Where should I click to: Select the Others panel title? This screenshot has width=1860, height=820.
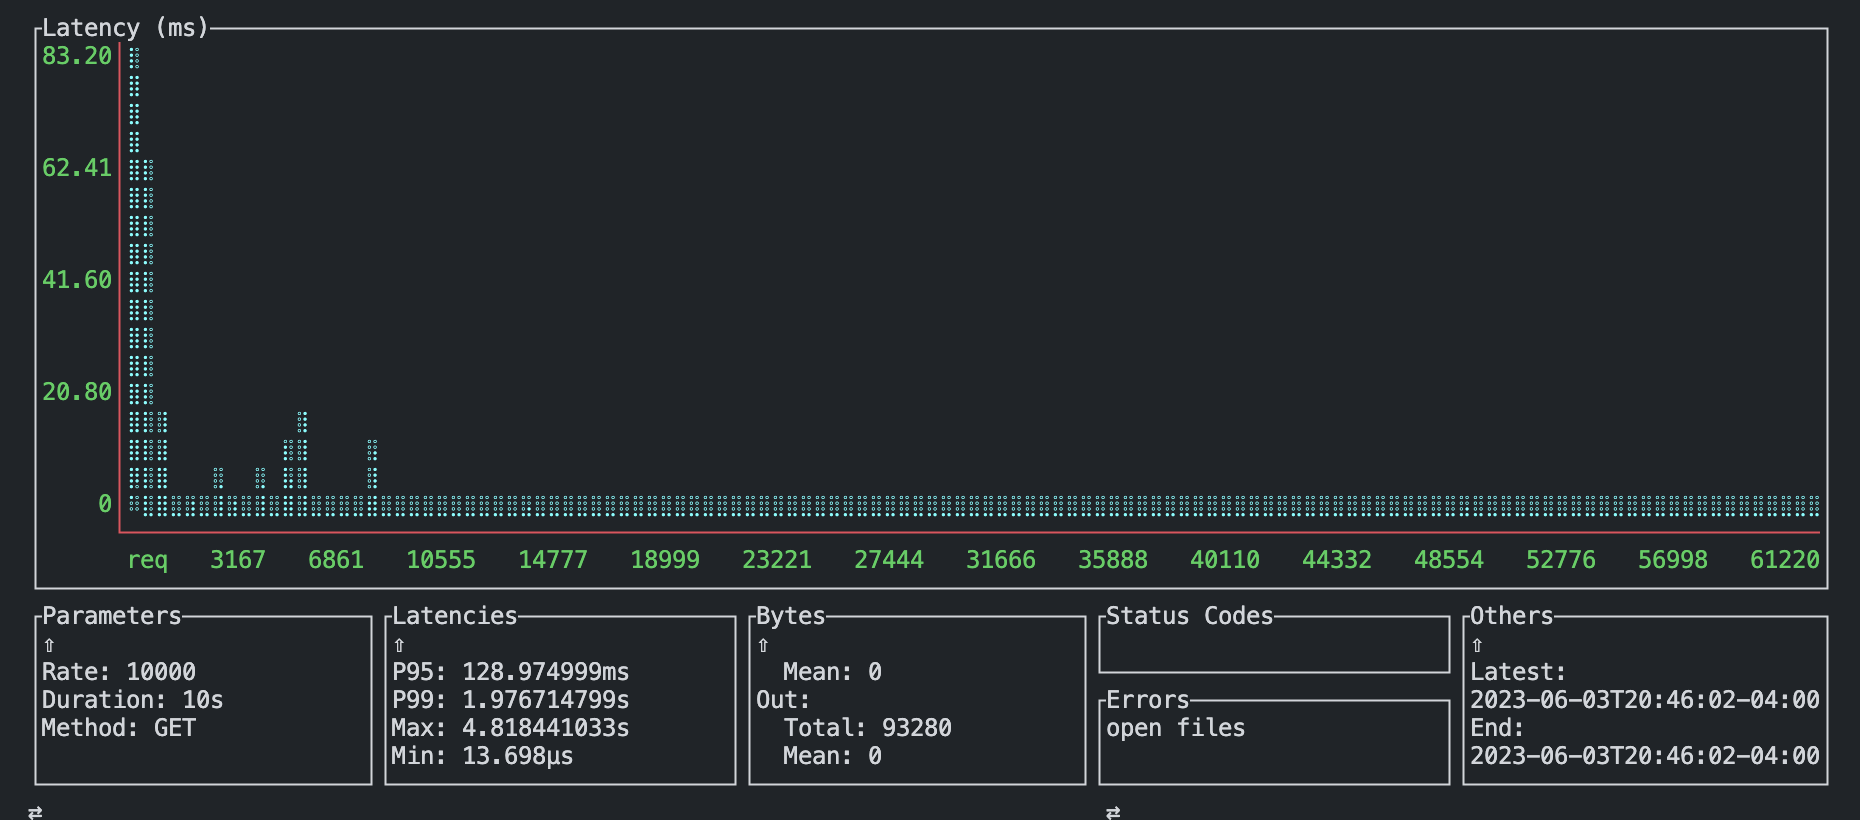click(1512, 616)
